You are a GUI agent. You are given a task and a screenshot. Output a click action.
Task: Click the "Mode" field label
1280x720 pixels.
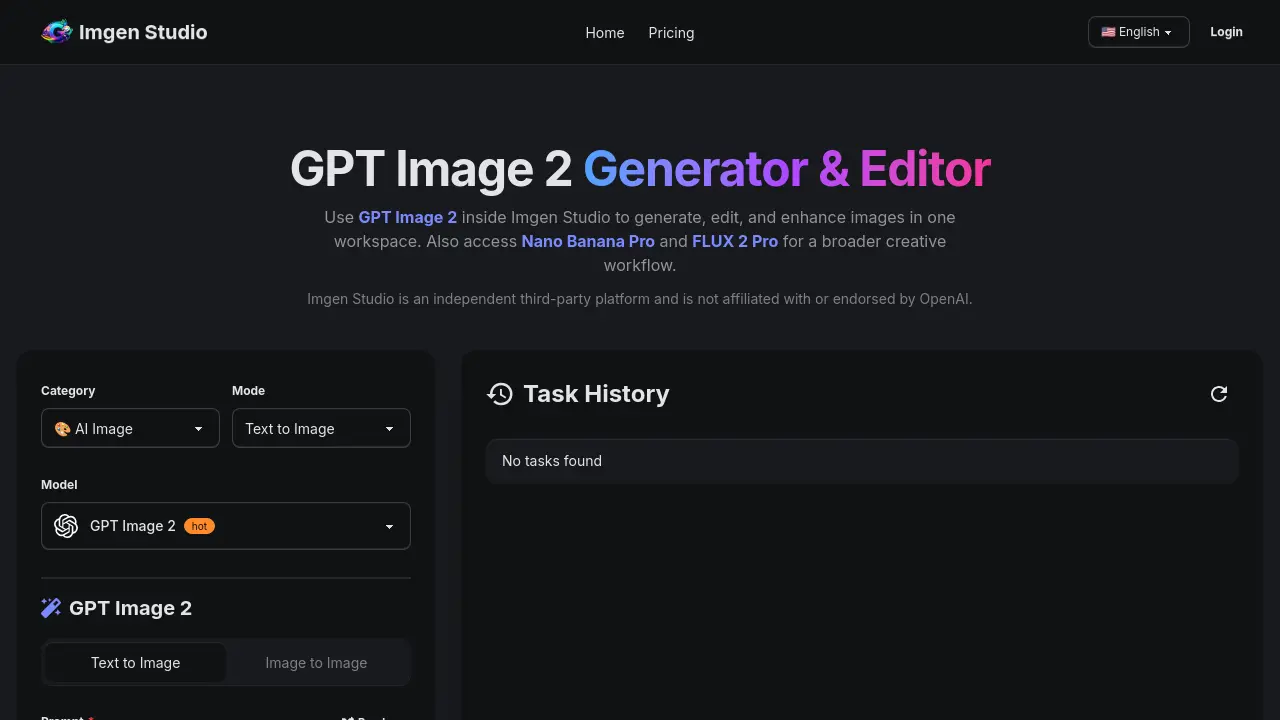tap(248, 391)
